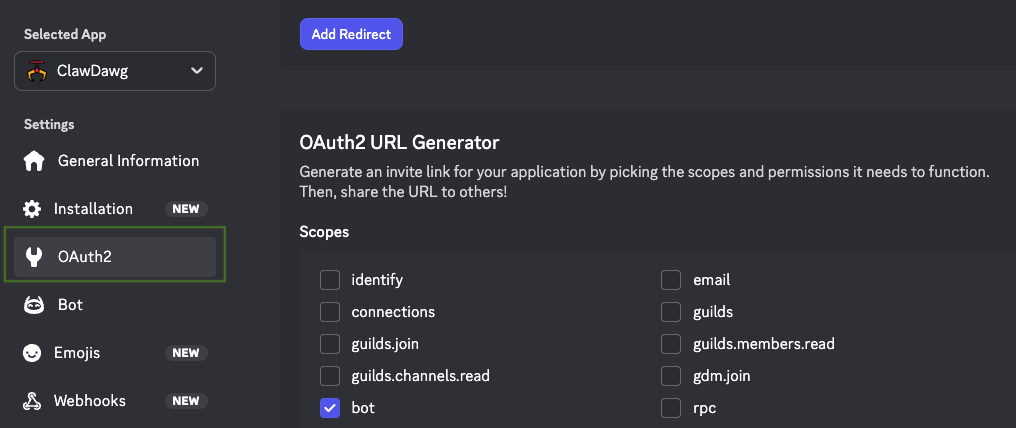Select the rpc scope checkbox
1016x428 pixels.
point(671,408)
